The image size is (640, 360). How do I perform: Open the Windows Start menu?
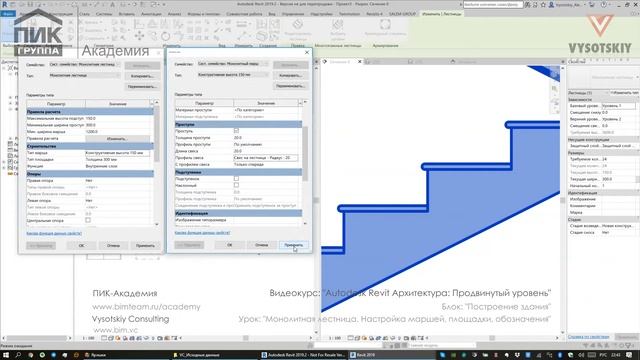6,355
